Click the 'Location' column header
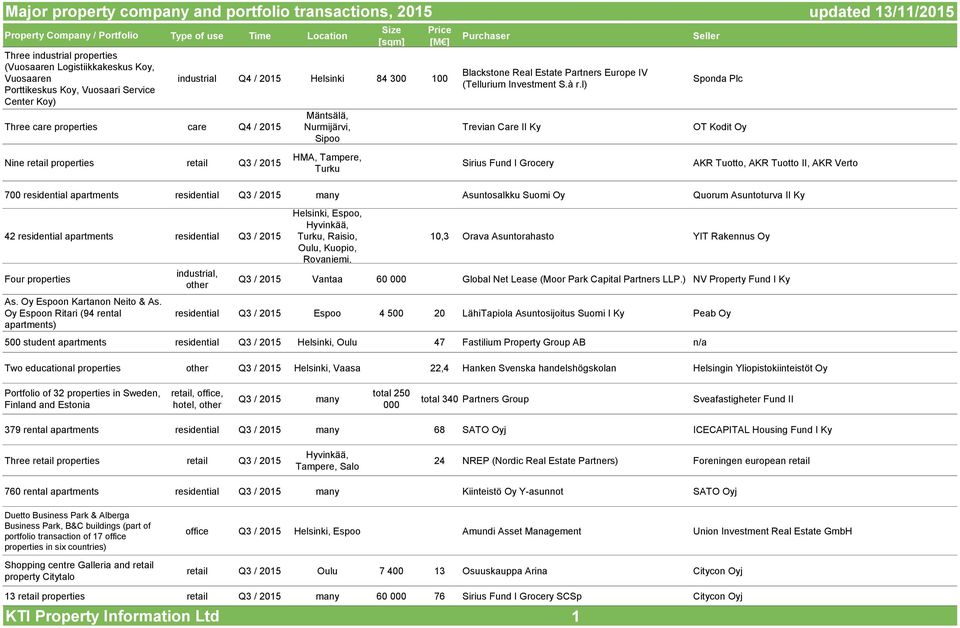This screenshot has height=628, width=960. pos(327,36)
